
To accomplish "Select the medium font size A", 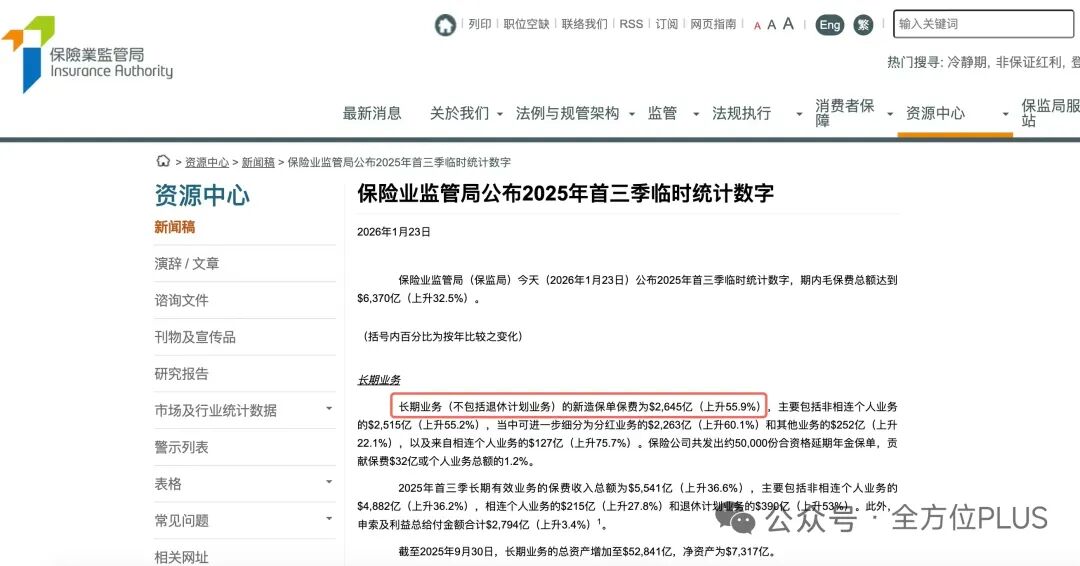I will pos(771,25).
